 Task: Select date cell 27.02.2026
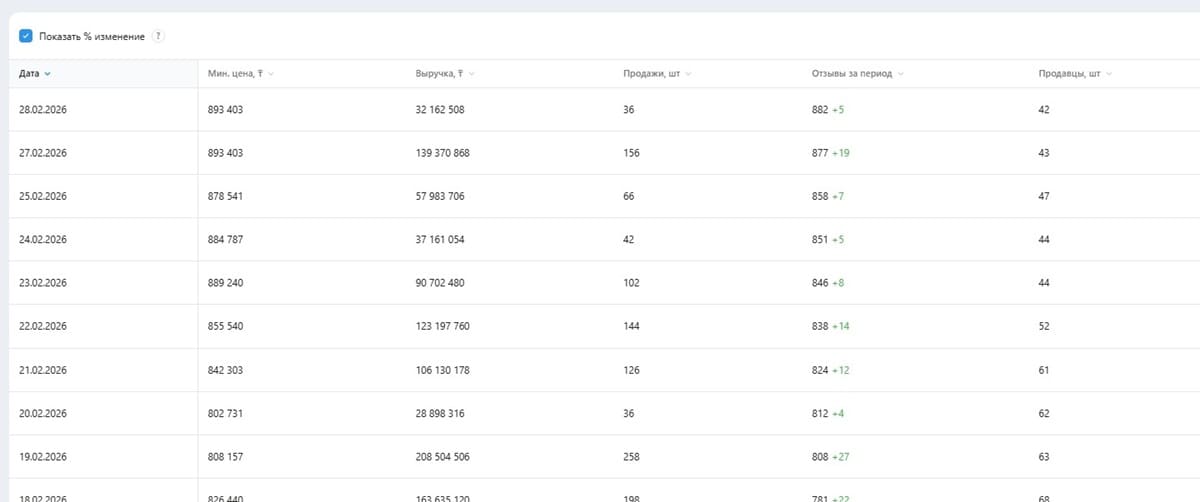43,153
